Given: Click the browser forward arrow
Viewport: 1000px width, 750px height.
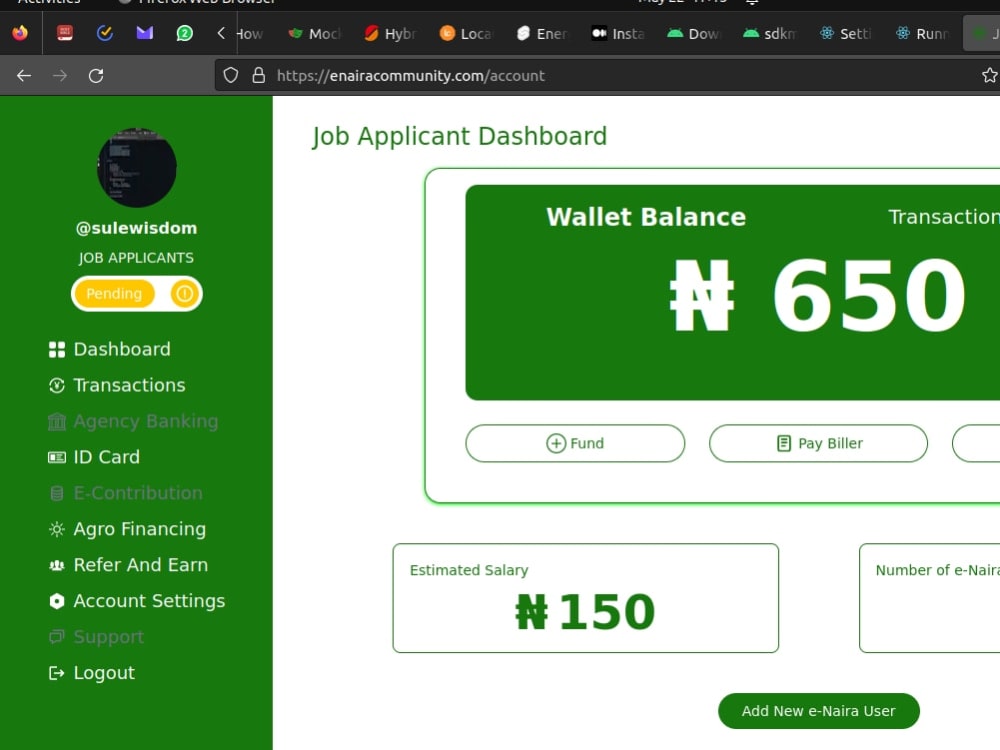Looking at the screenshot, I should 60,76.
